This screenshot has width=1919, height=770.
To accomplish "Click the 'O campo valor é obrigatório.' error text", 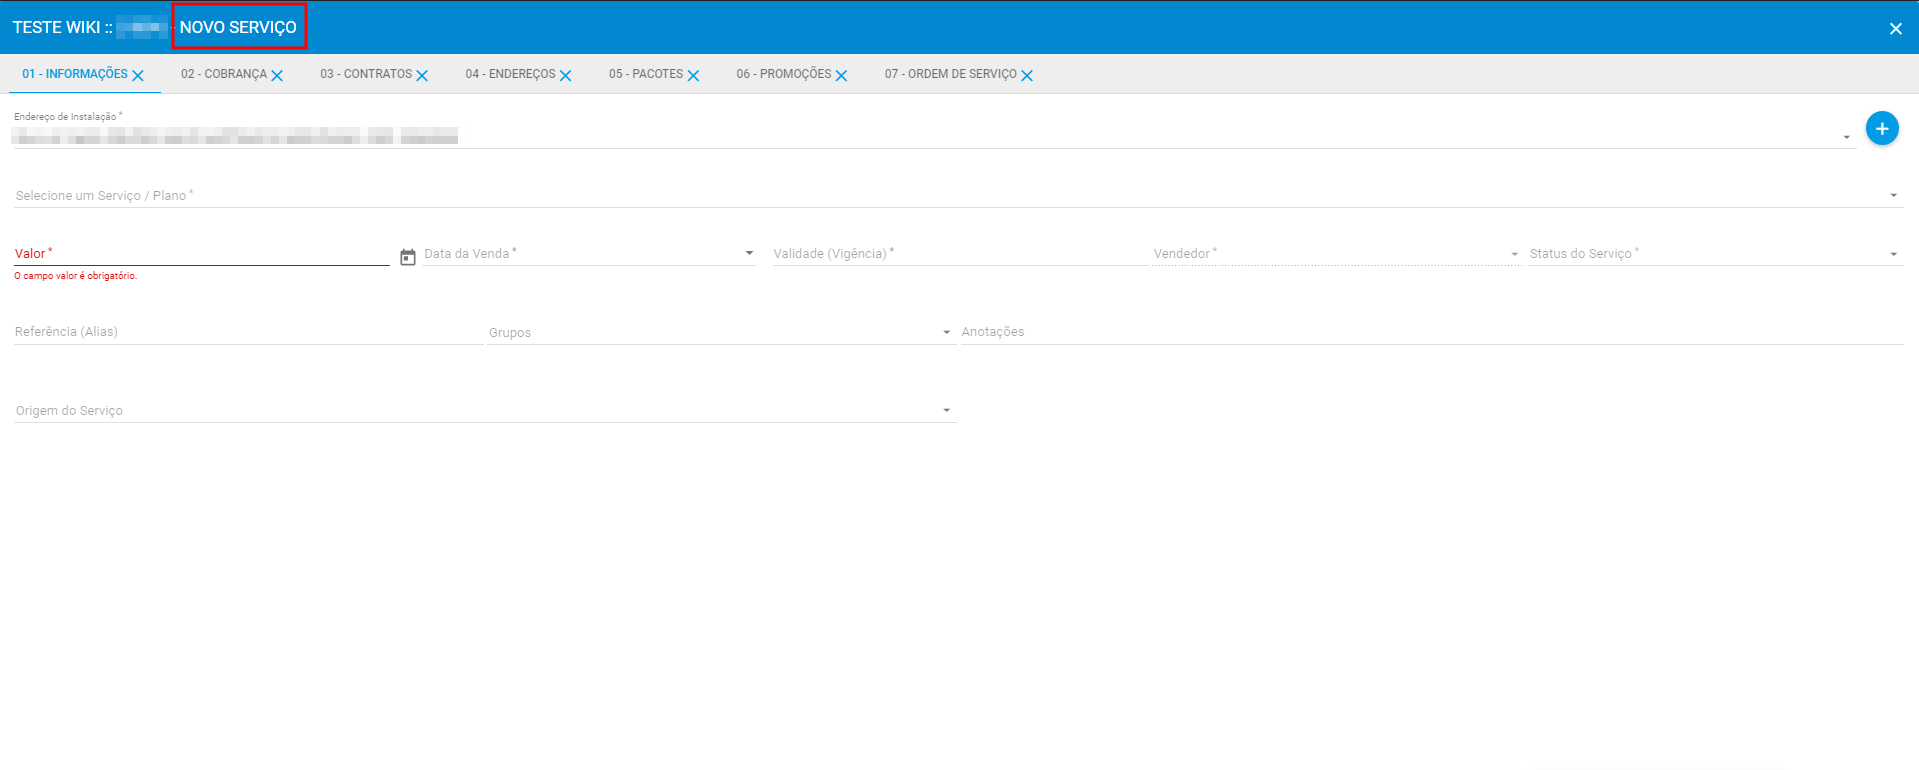I will 75,276.
